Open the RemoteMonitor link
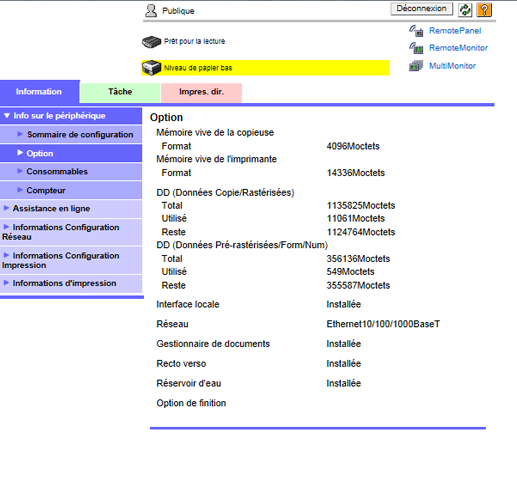 pyautogui.click(x=458, y=48)
